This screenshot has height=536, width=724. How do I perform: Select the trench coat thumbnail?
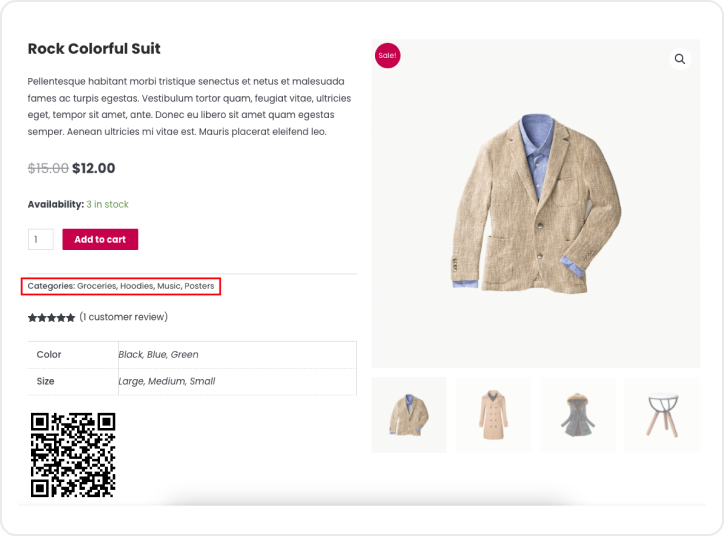(493, 414)
